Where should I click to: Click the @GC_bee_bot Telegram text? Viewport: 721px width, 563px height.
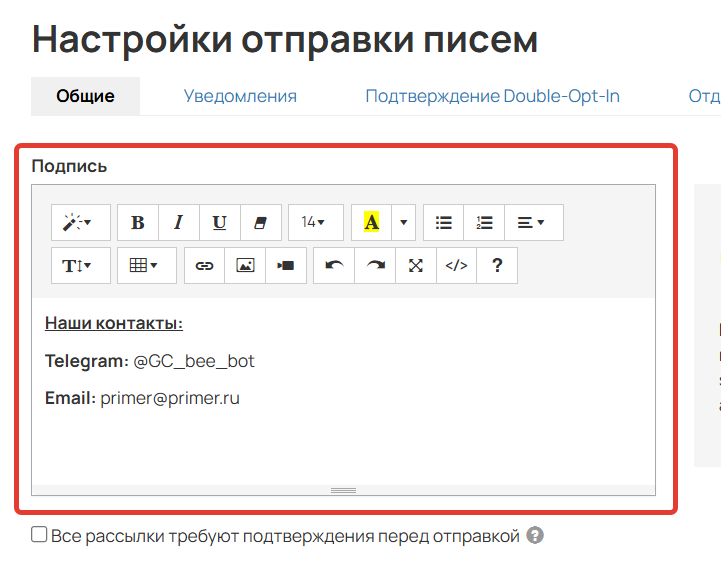click(194, 361)
